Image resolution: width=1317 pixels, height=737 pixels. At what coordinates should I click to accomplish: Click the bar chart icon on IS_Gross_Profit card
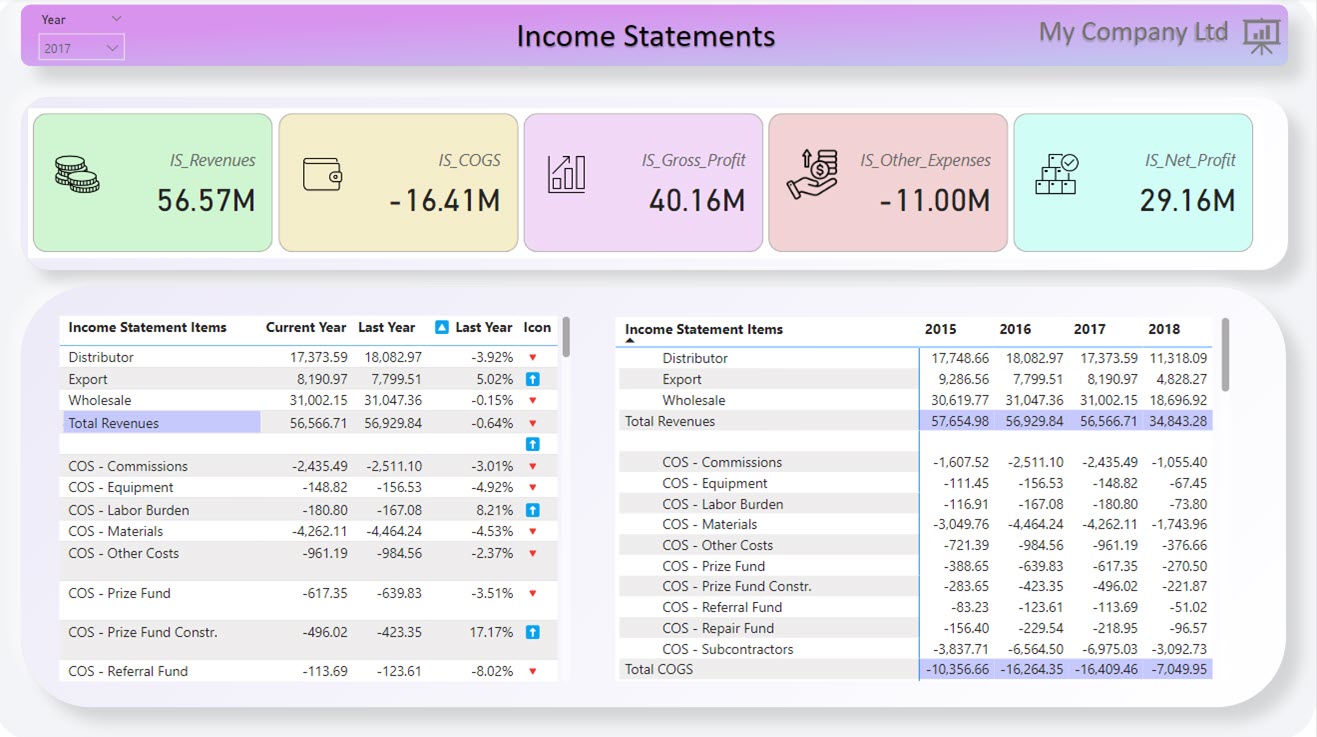coord(566,173)
